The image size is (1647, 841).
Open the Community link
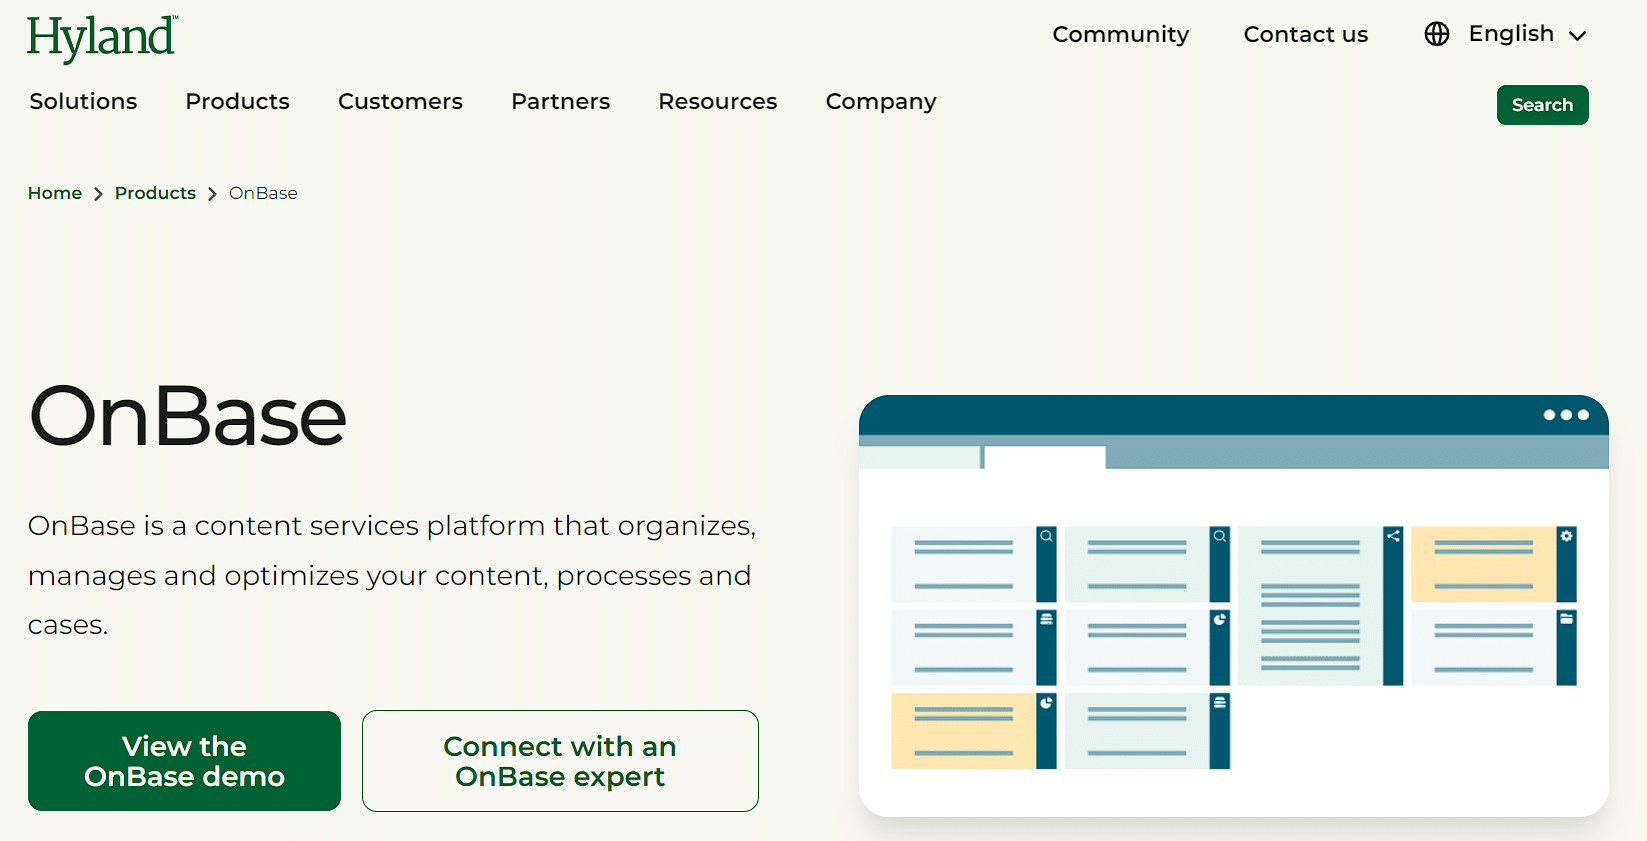pos(1120,34)
